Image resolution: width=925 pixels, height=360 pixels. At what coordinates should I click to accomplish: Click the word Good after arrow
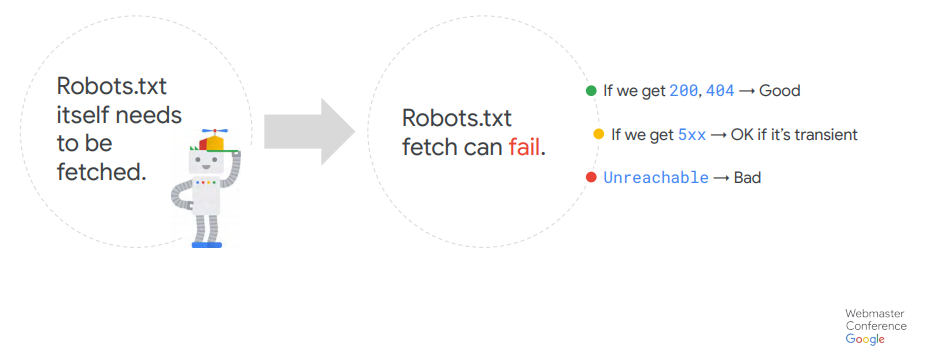pyautogui.click(x=779, y=91)
